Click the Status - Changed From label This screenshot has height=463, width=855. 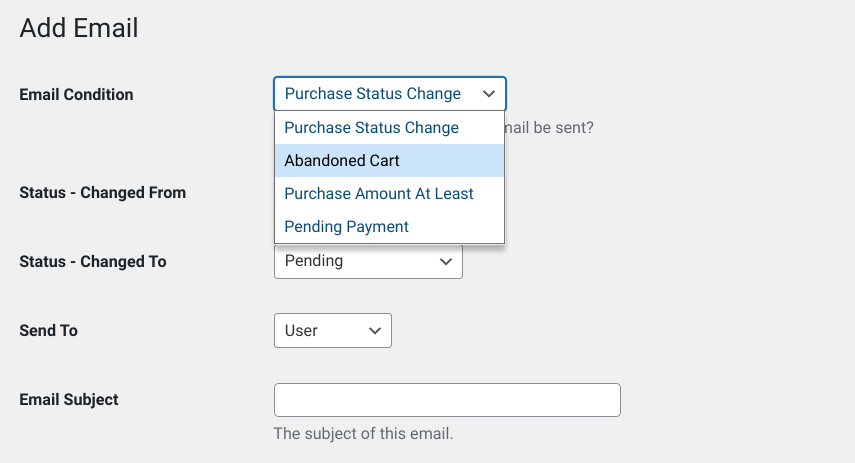click(103, 193)
